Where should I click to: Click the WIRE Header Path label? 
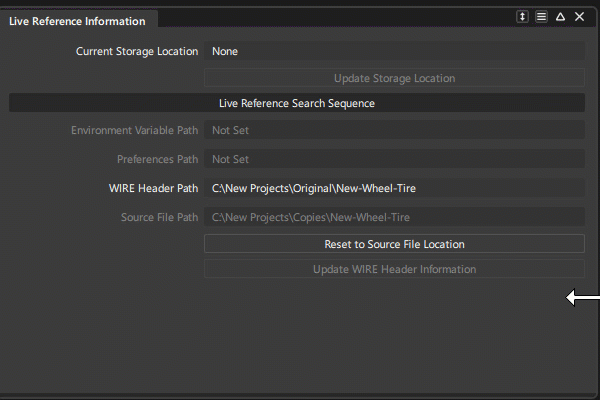click(x=154, y=188)
